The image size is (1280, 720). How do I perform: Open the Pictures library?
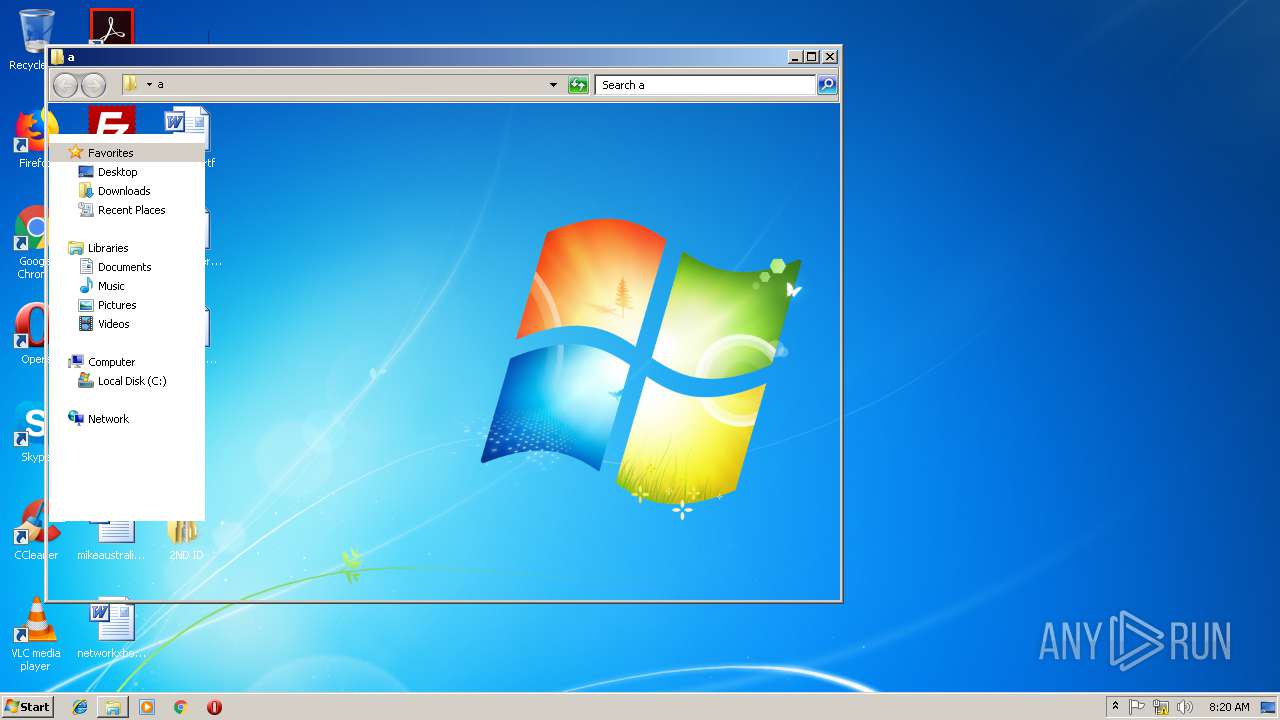pos(117,305)
